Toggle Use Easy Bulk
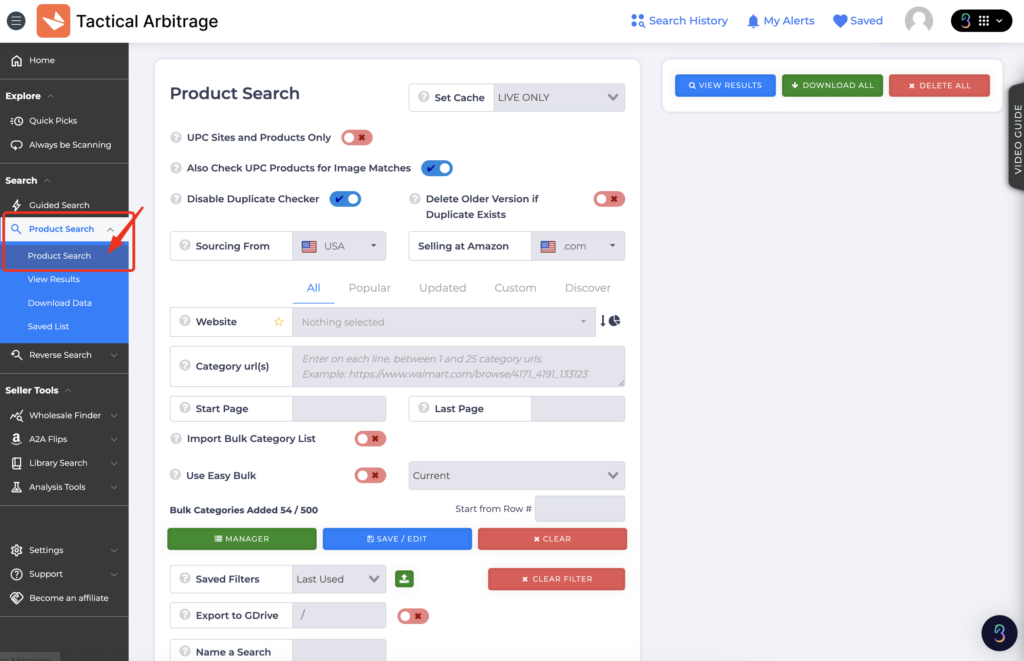The height and width of the screenshot is (661, 1024). coord(370,476)
